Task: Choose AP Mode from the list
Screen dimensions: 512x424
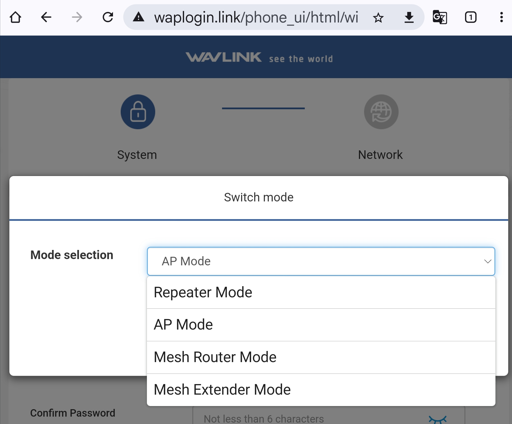Action: point(321,325)
